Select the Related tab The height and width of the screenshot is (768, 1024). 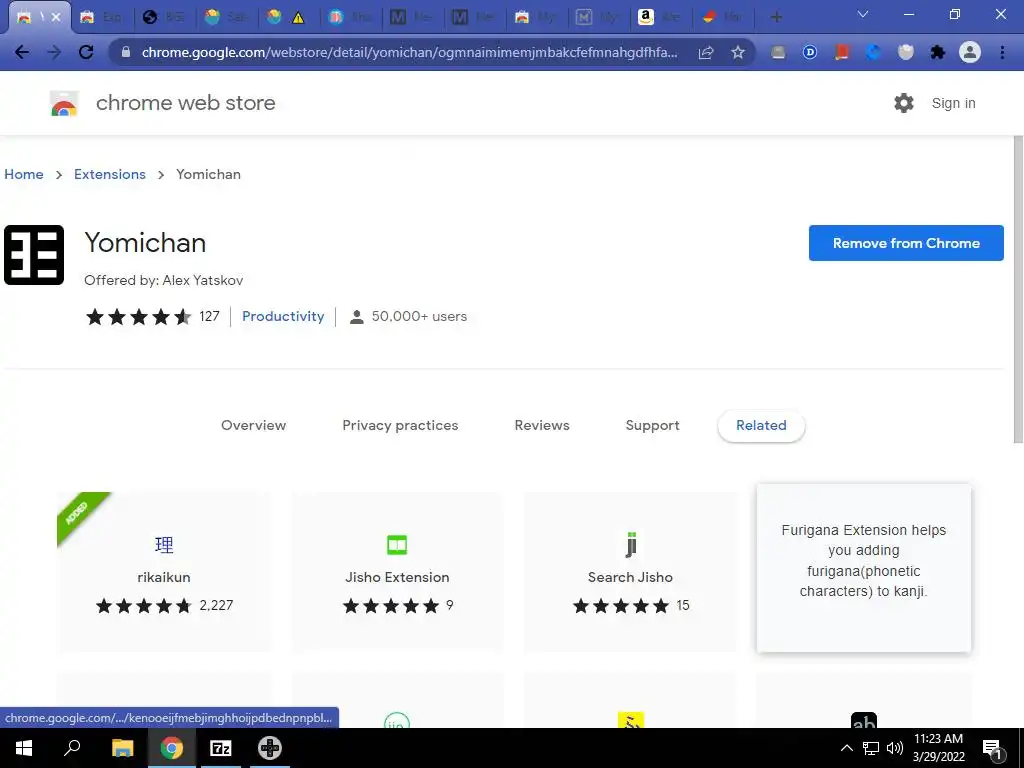tap(761, 425)
